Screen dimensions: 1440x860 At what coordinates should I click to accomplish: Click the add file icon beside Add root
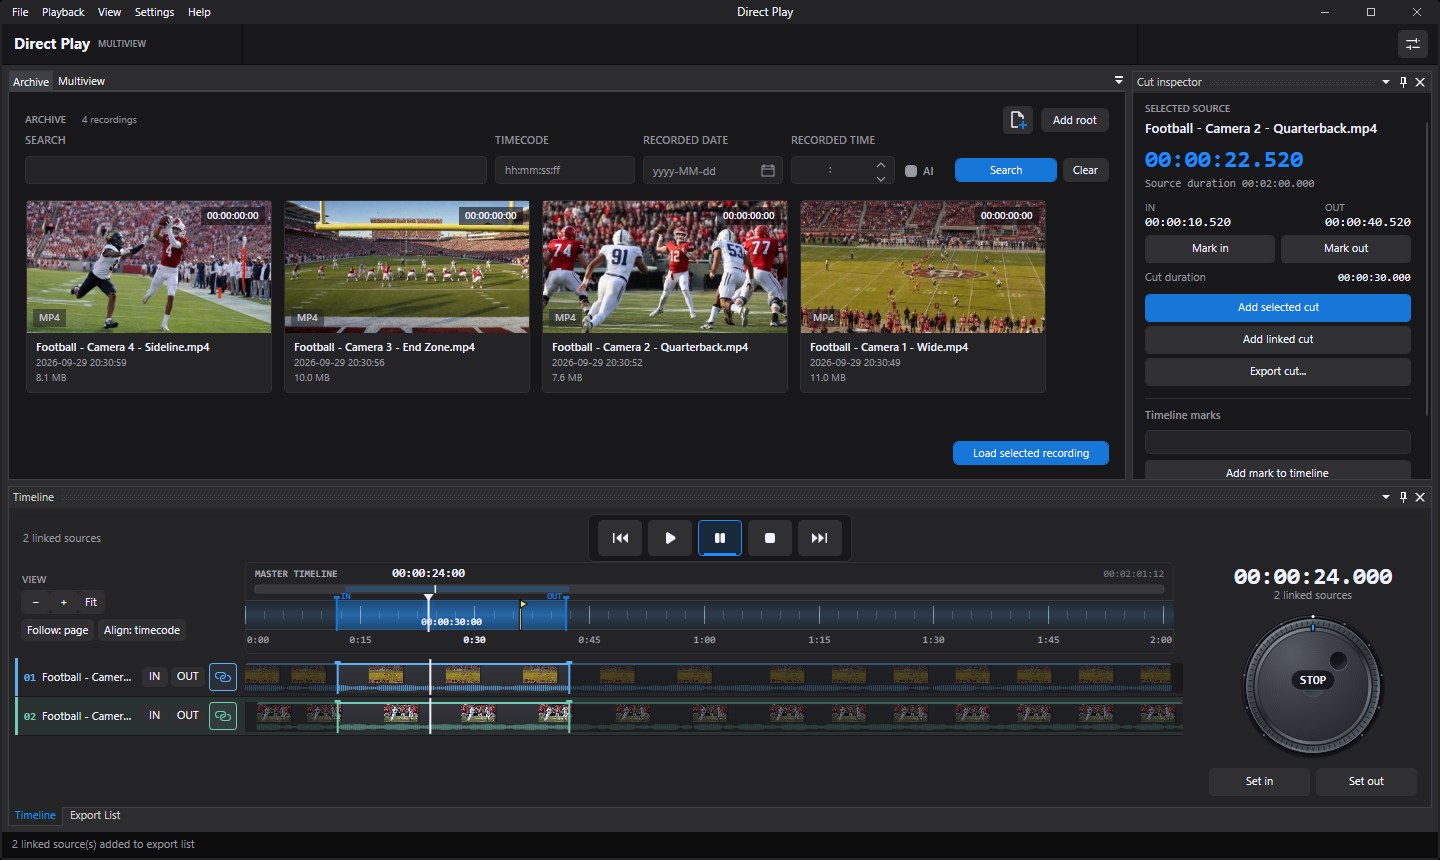tap(1017, 120)
